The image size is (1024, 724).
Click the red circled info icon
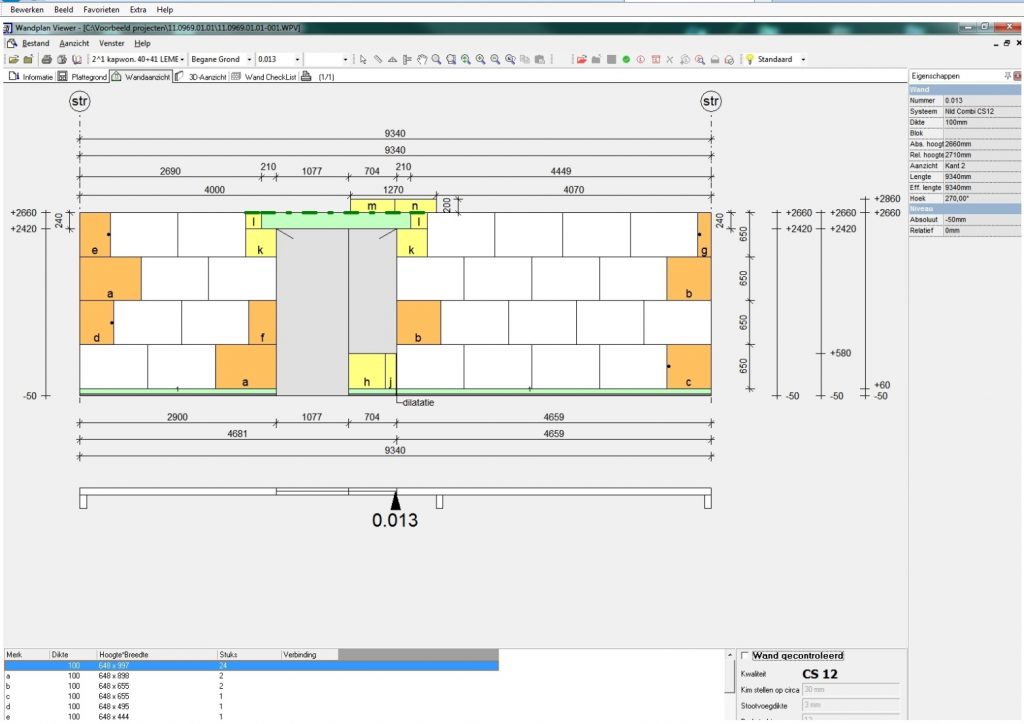[641, 59]
